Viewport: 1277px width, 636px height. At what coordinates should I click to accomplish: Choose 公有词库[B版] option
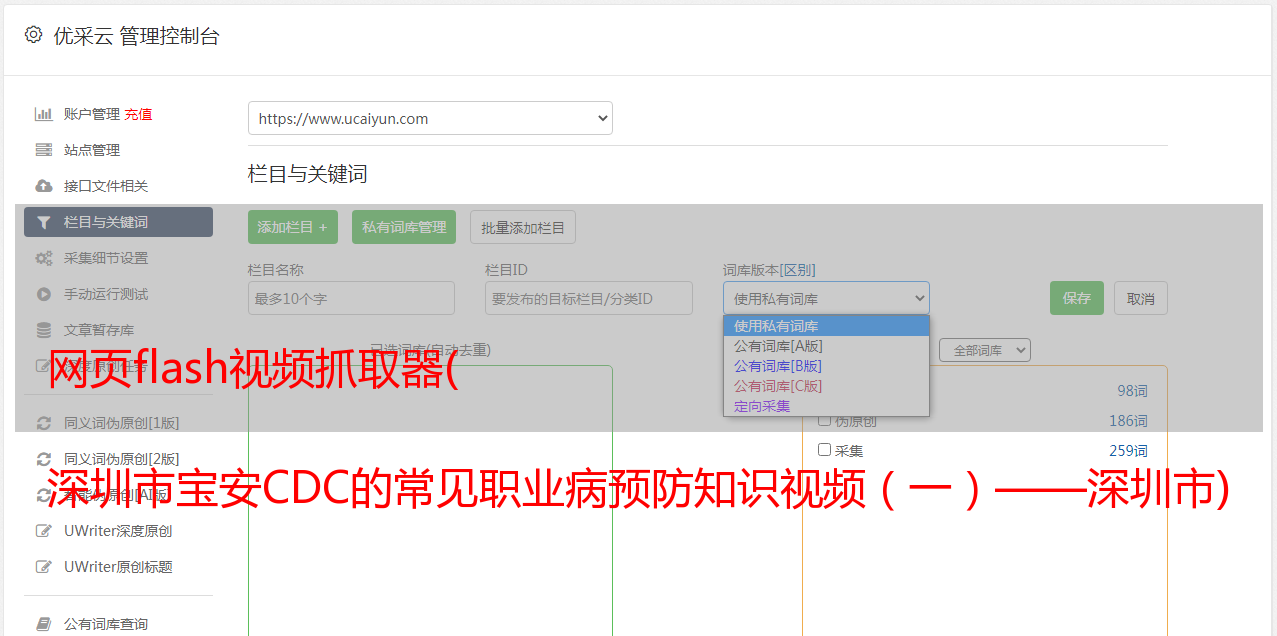pyautogui.click(x=826, y=366)
